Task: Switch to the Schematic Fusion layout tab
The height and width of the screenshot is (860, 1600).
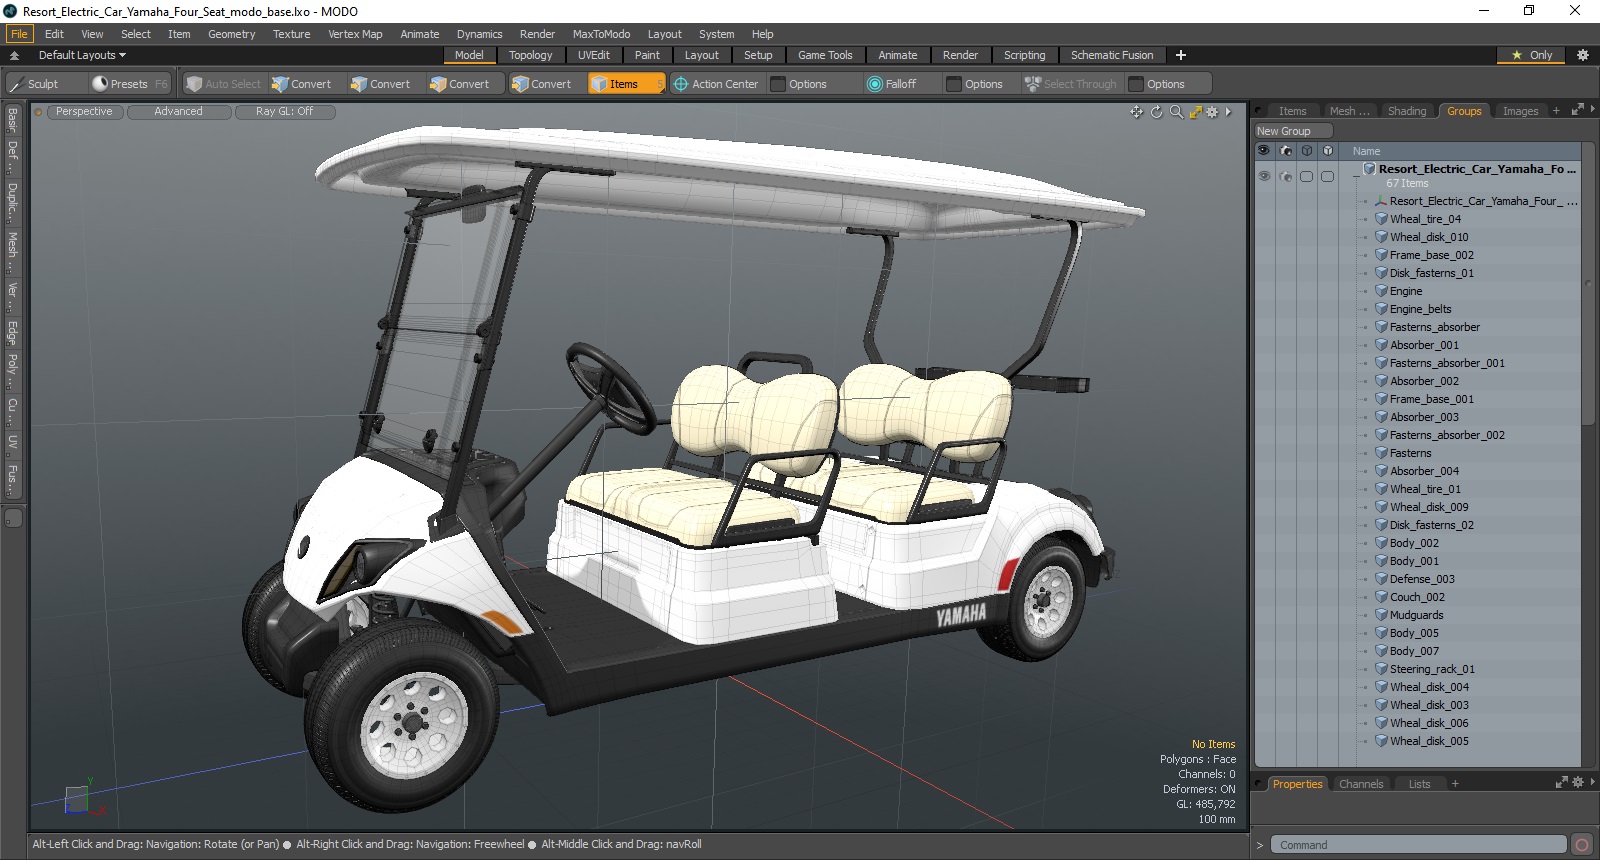Action: click(1112, 55)
